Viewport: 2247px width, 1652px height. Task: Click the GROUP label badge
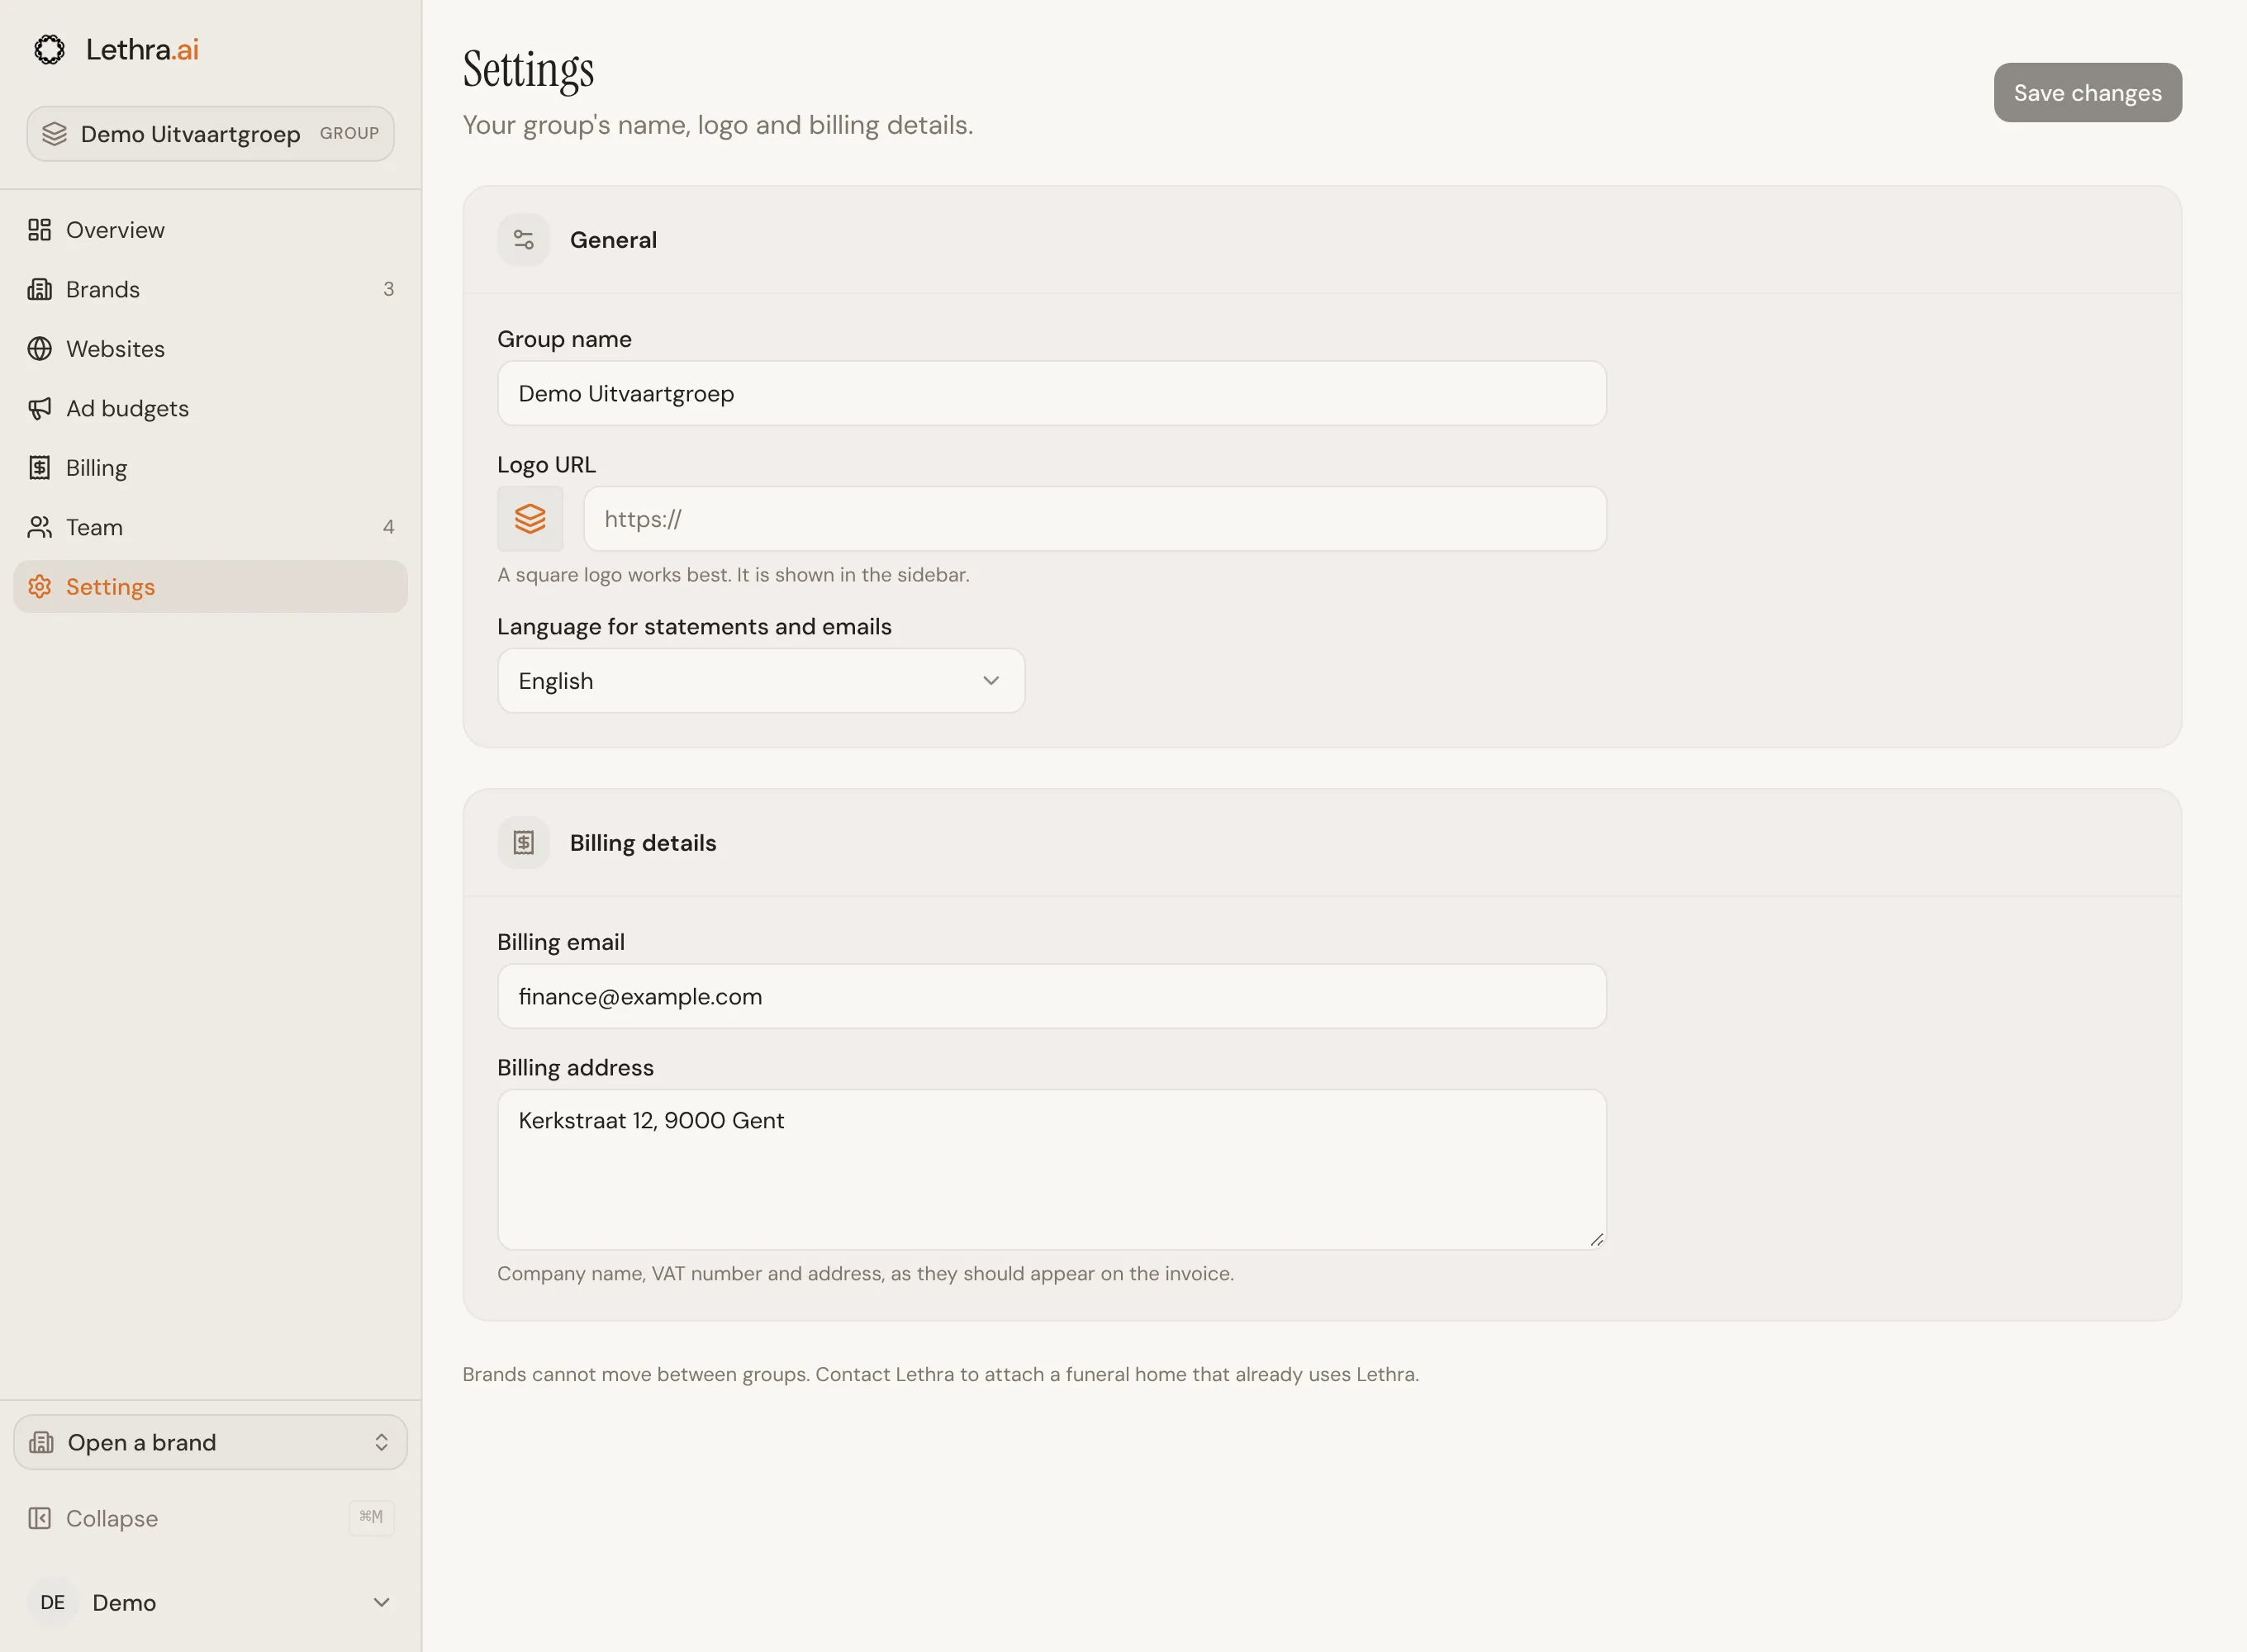[349, 133]
